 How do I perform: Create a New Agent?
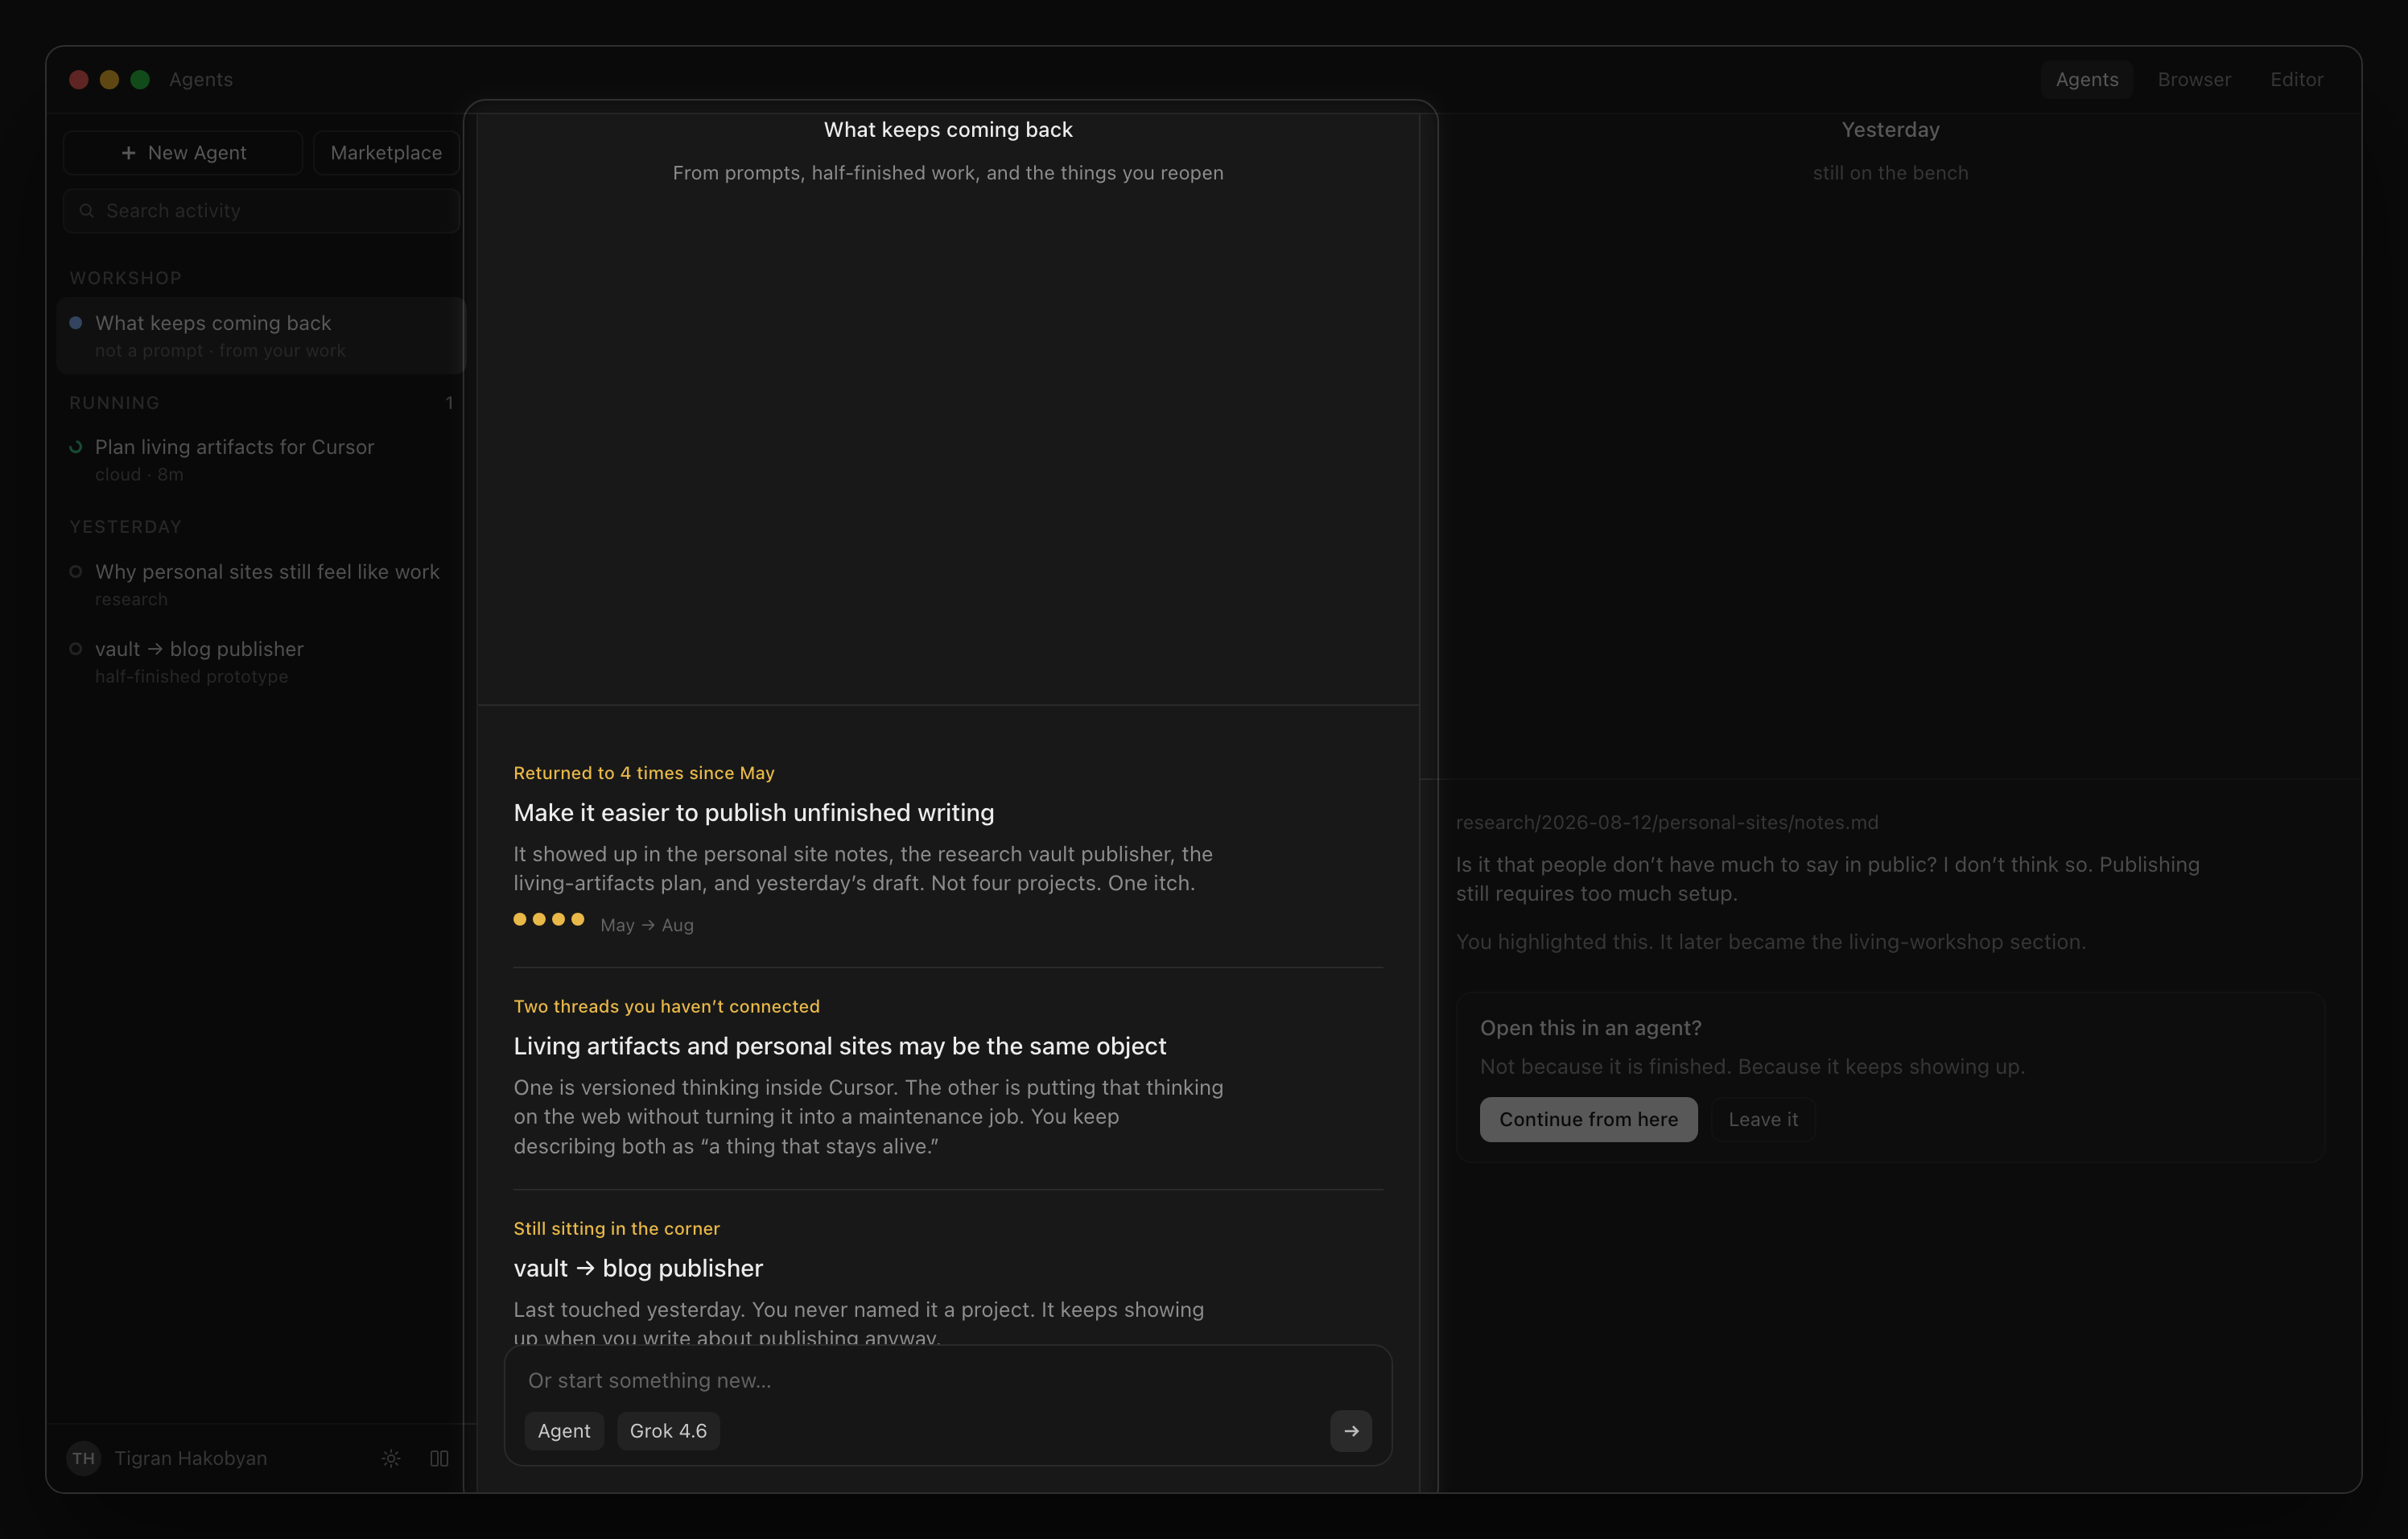click(183, 153)
